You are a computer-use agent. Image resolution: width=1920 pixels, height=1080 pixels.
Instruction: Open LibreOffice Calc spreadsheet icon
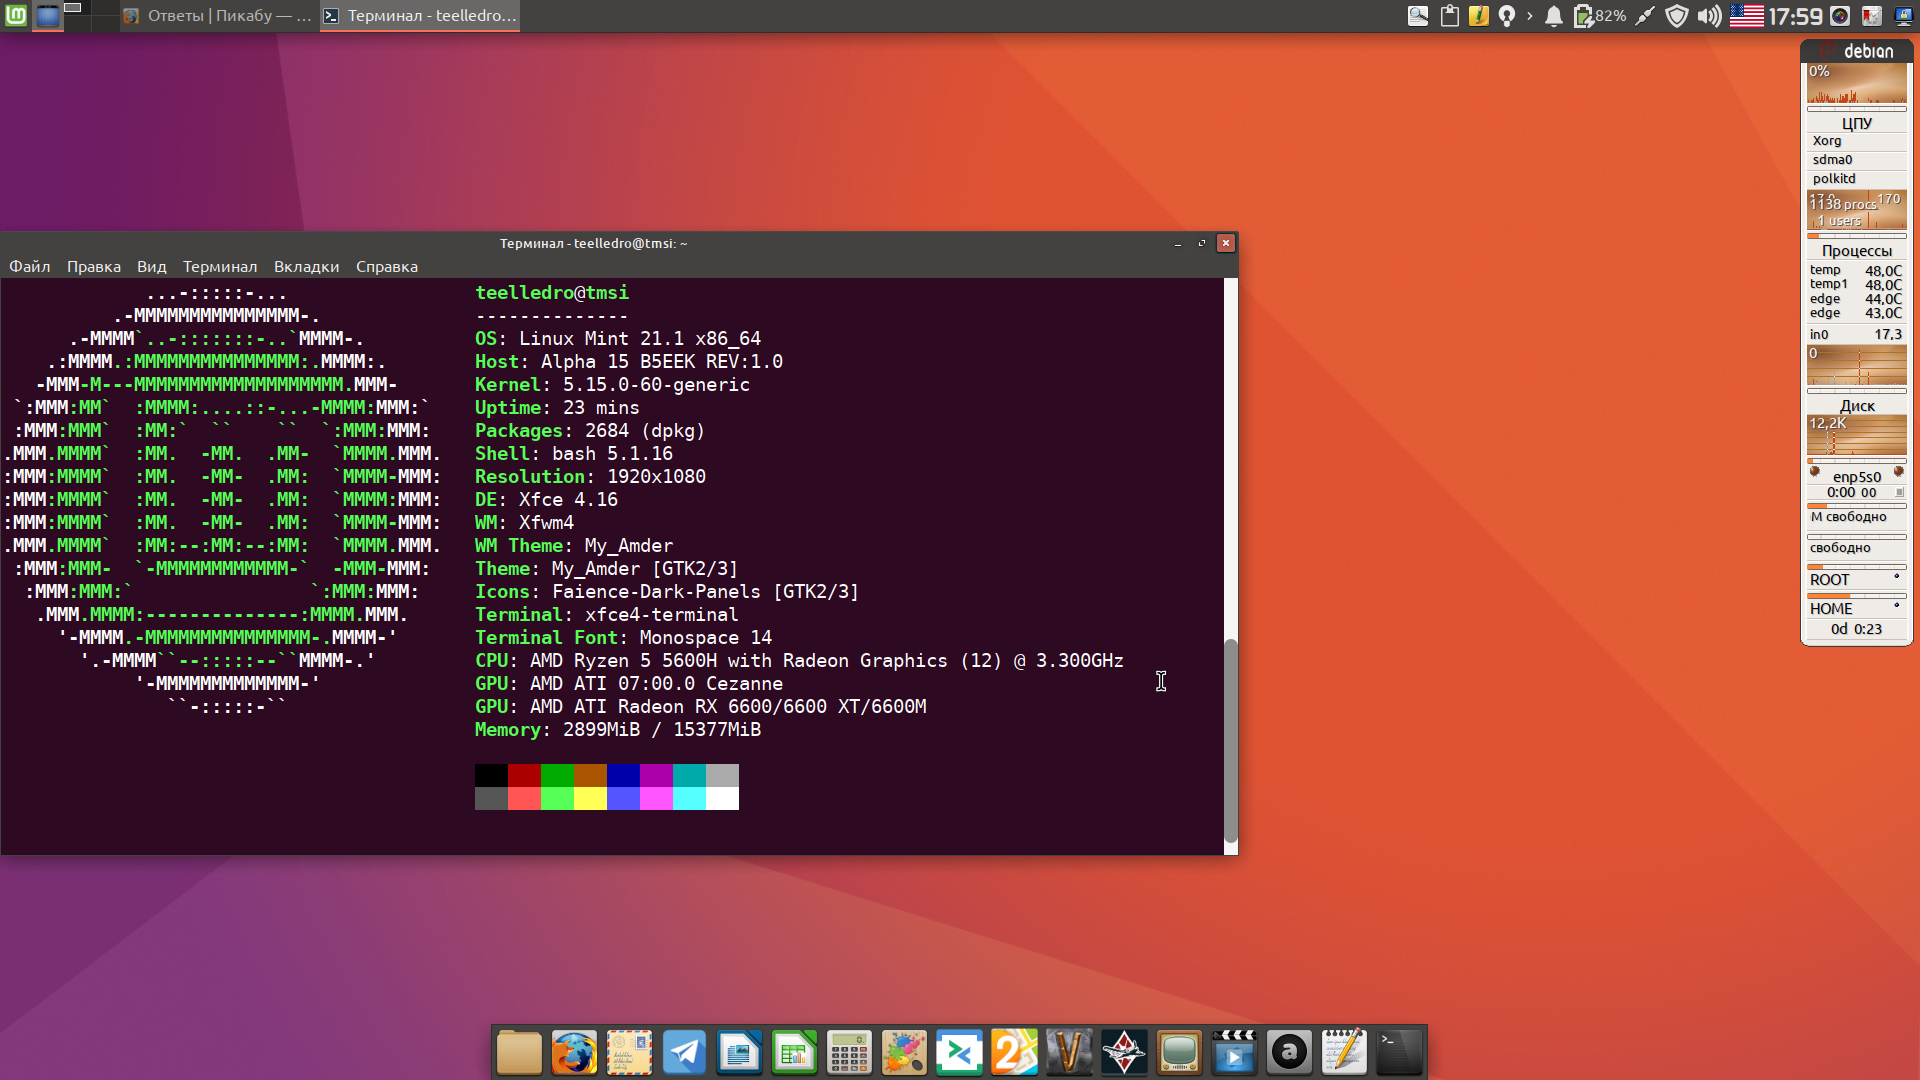794,1053
